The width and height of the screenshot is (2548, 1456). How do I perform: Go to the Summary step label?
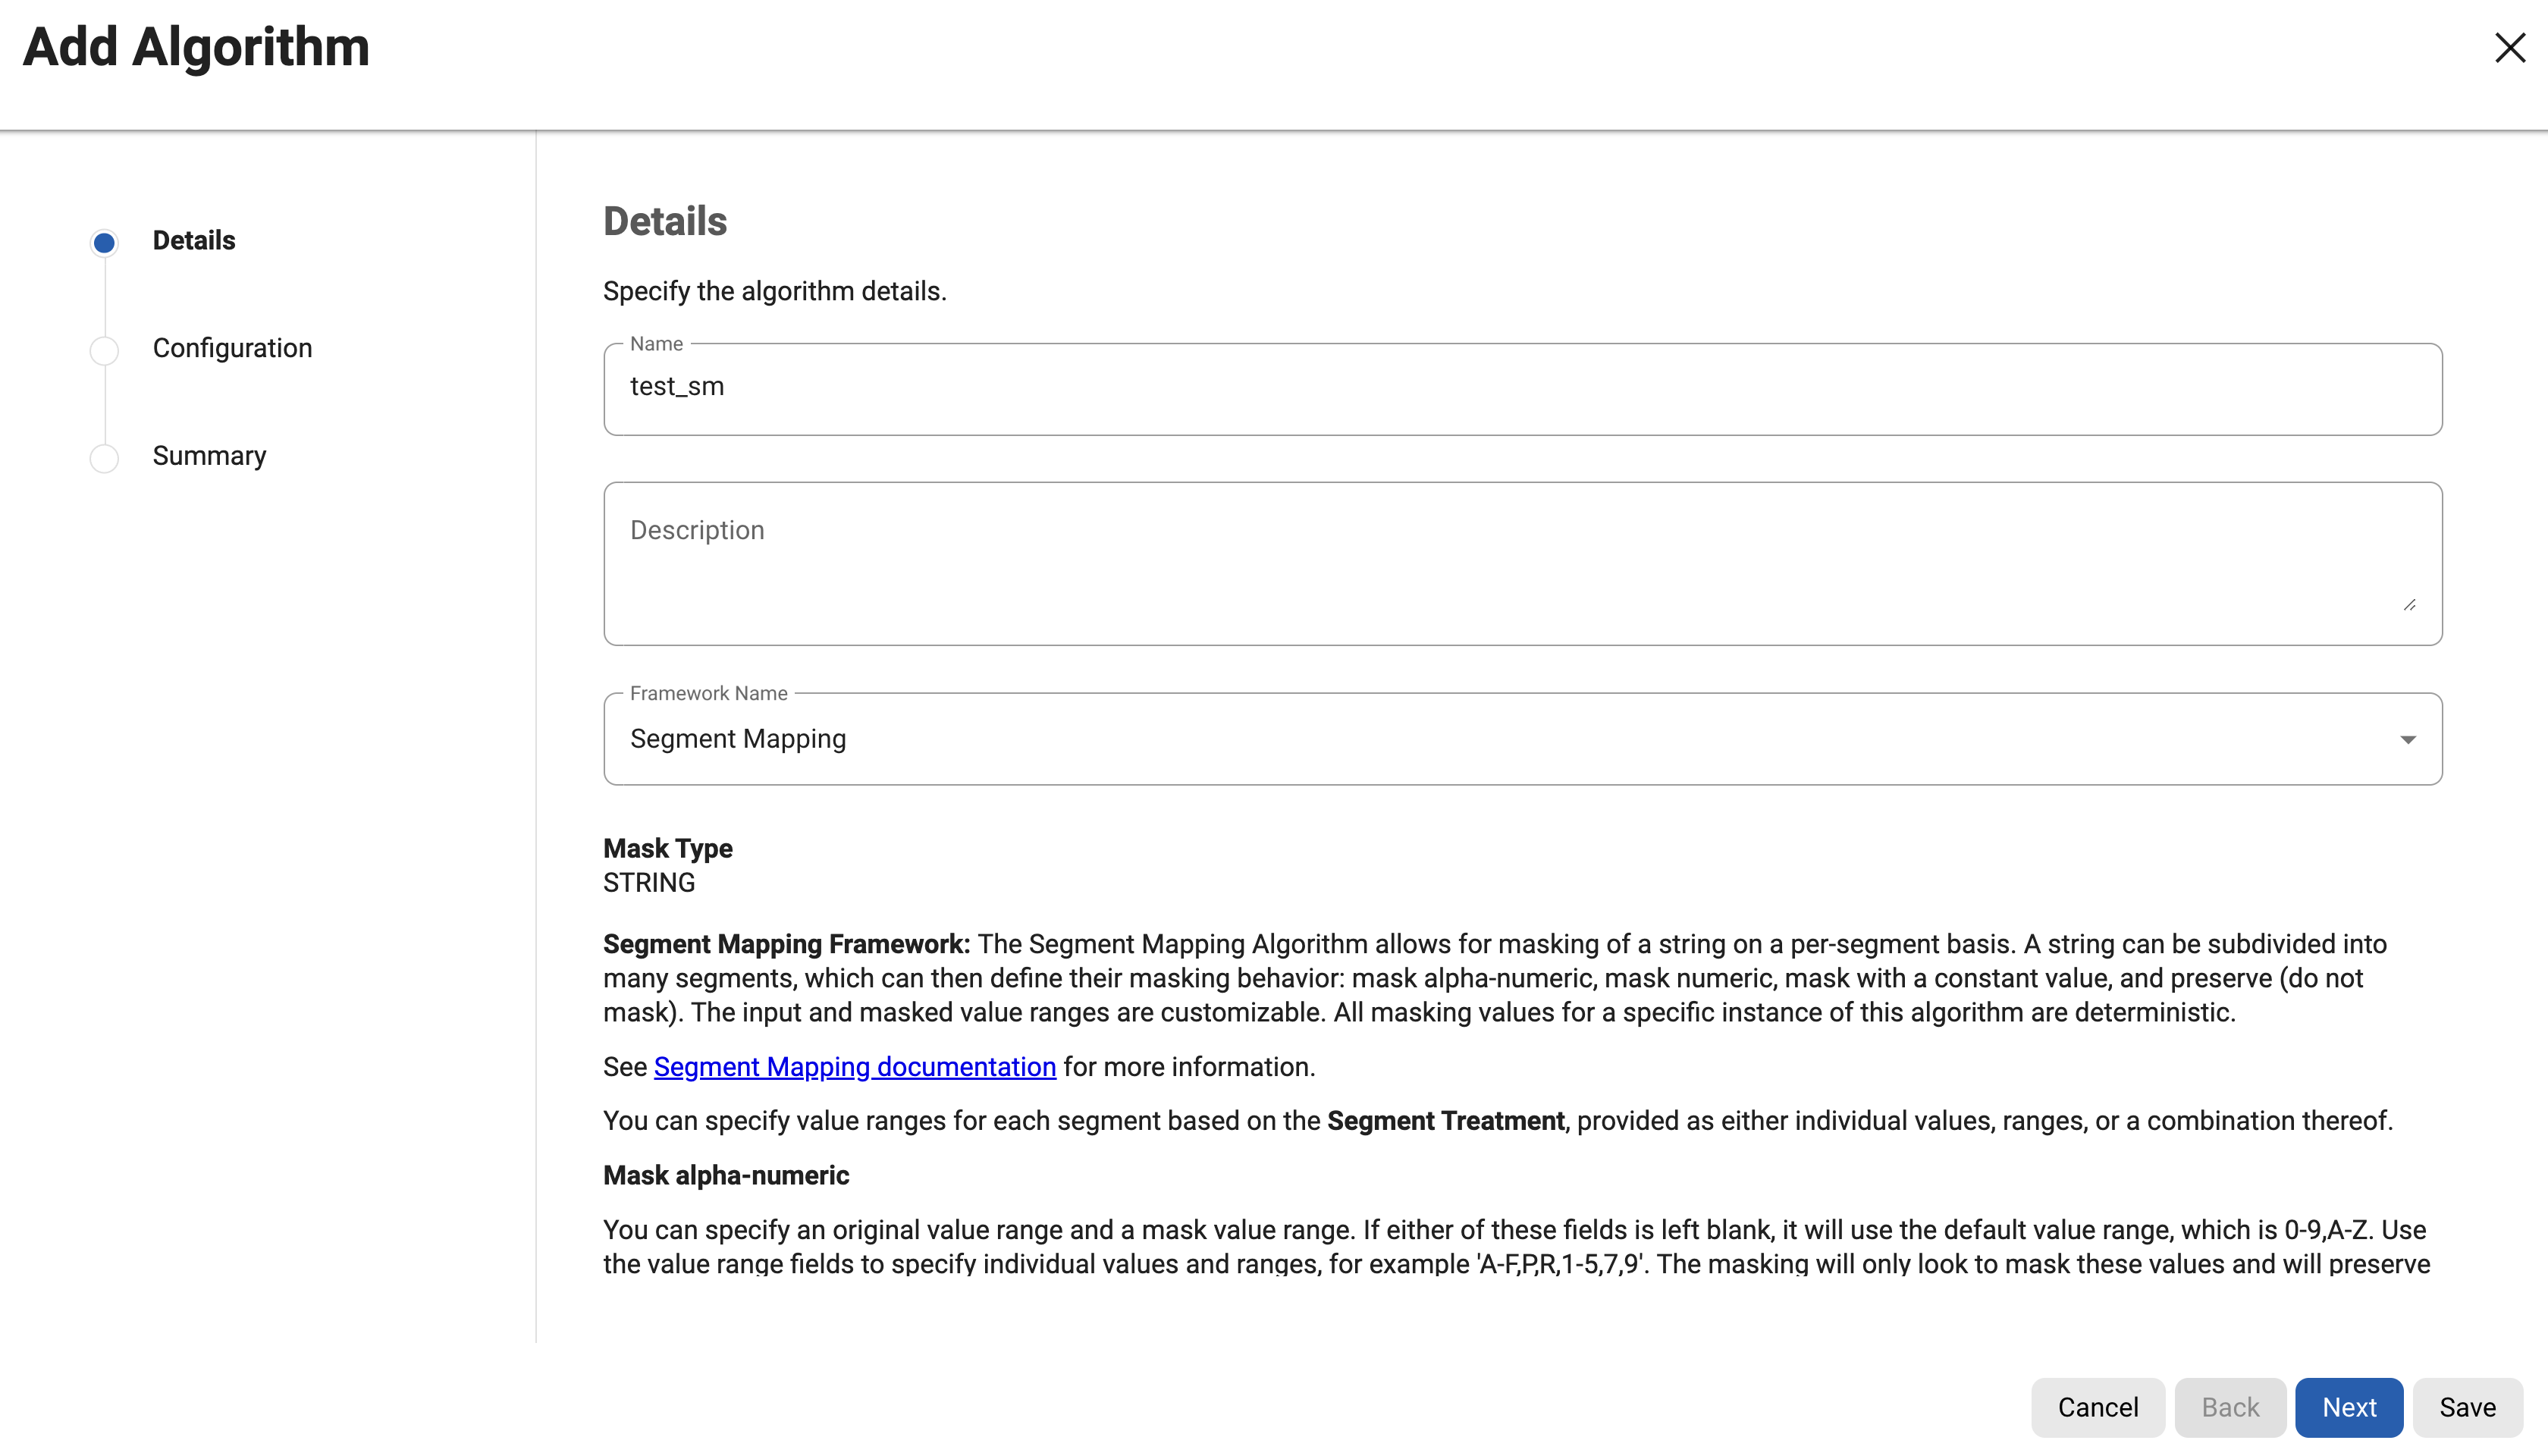[209, 456]
